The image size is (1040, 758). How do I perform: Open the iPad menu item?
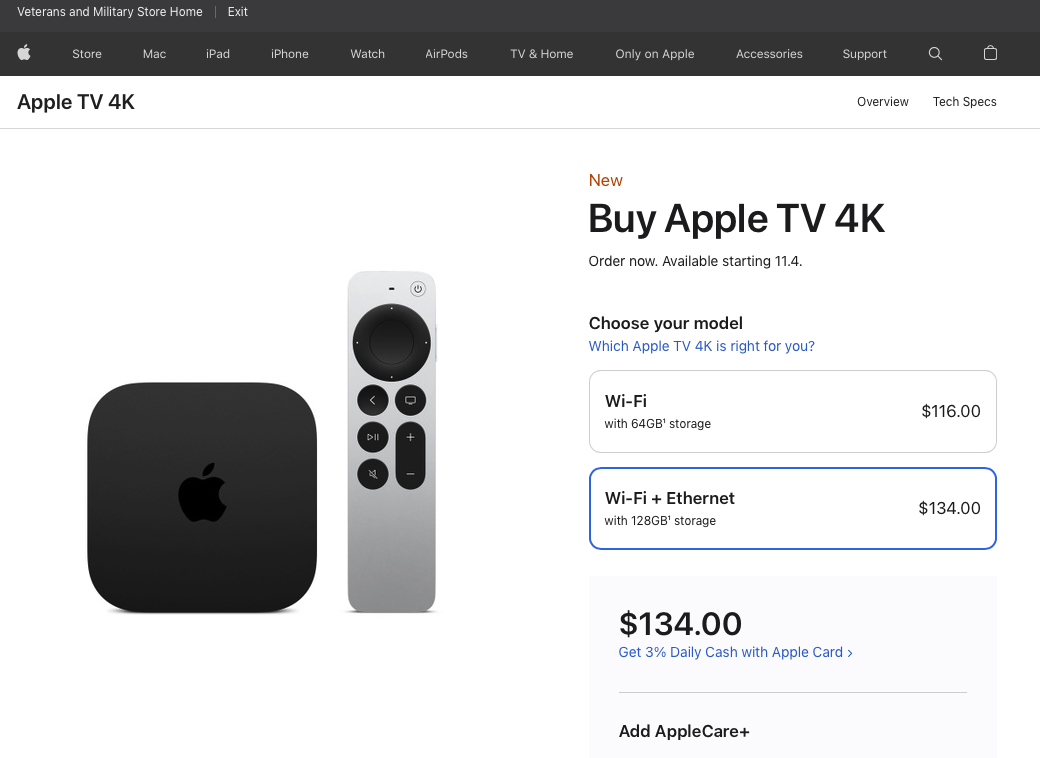click(218, 54)
